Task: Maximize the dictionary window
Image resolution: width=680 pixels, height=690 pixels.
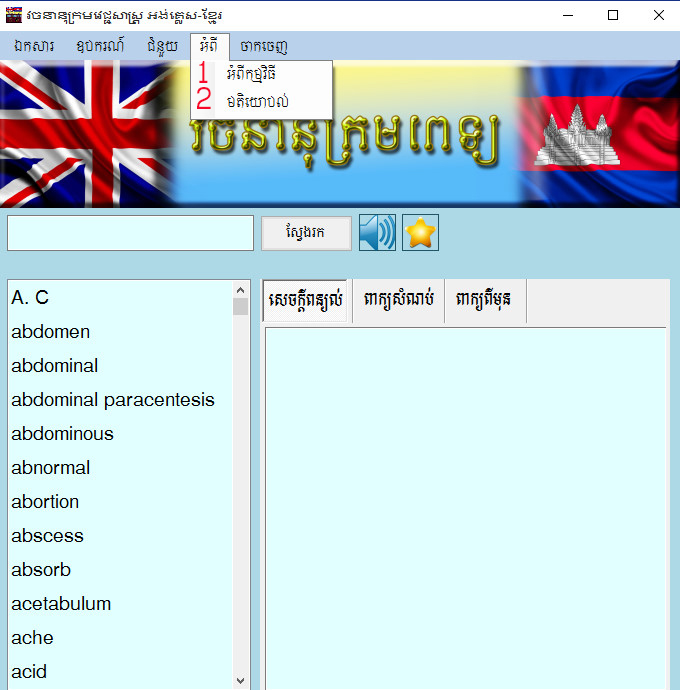Action: [x=613, y=15]
